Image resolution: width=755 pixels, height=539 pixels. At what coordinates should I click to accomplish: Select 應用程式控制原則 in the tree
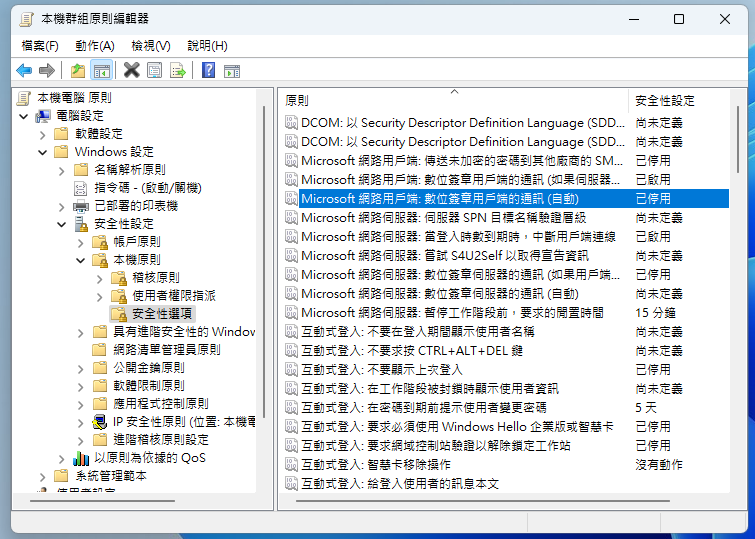[x=161, y=404]
